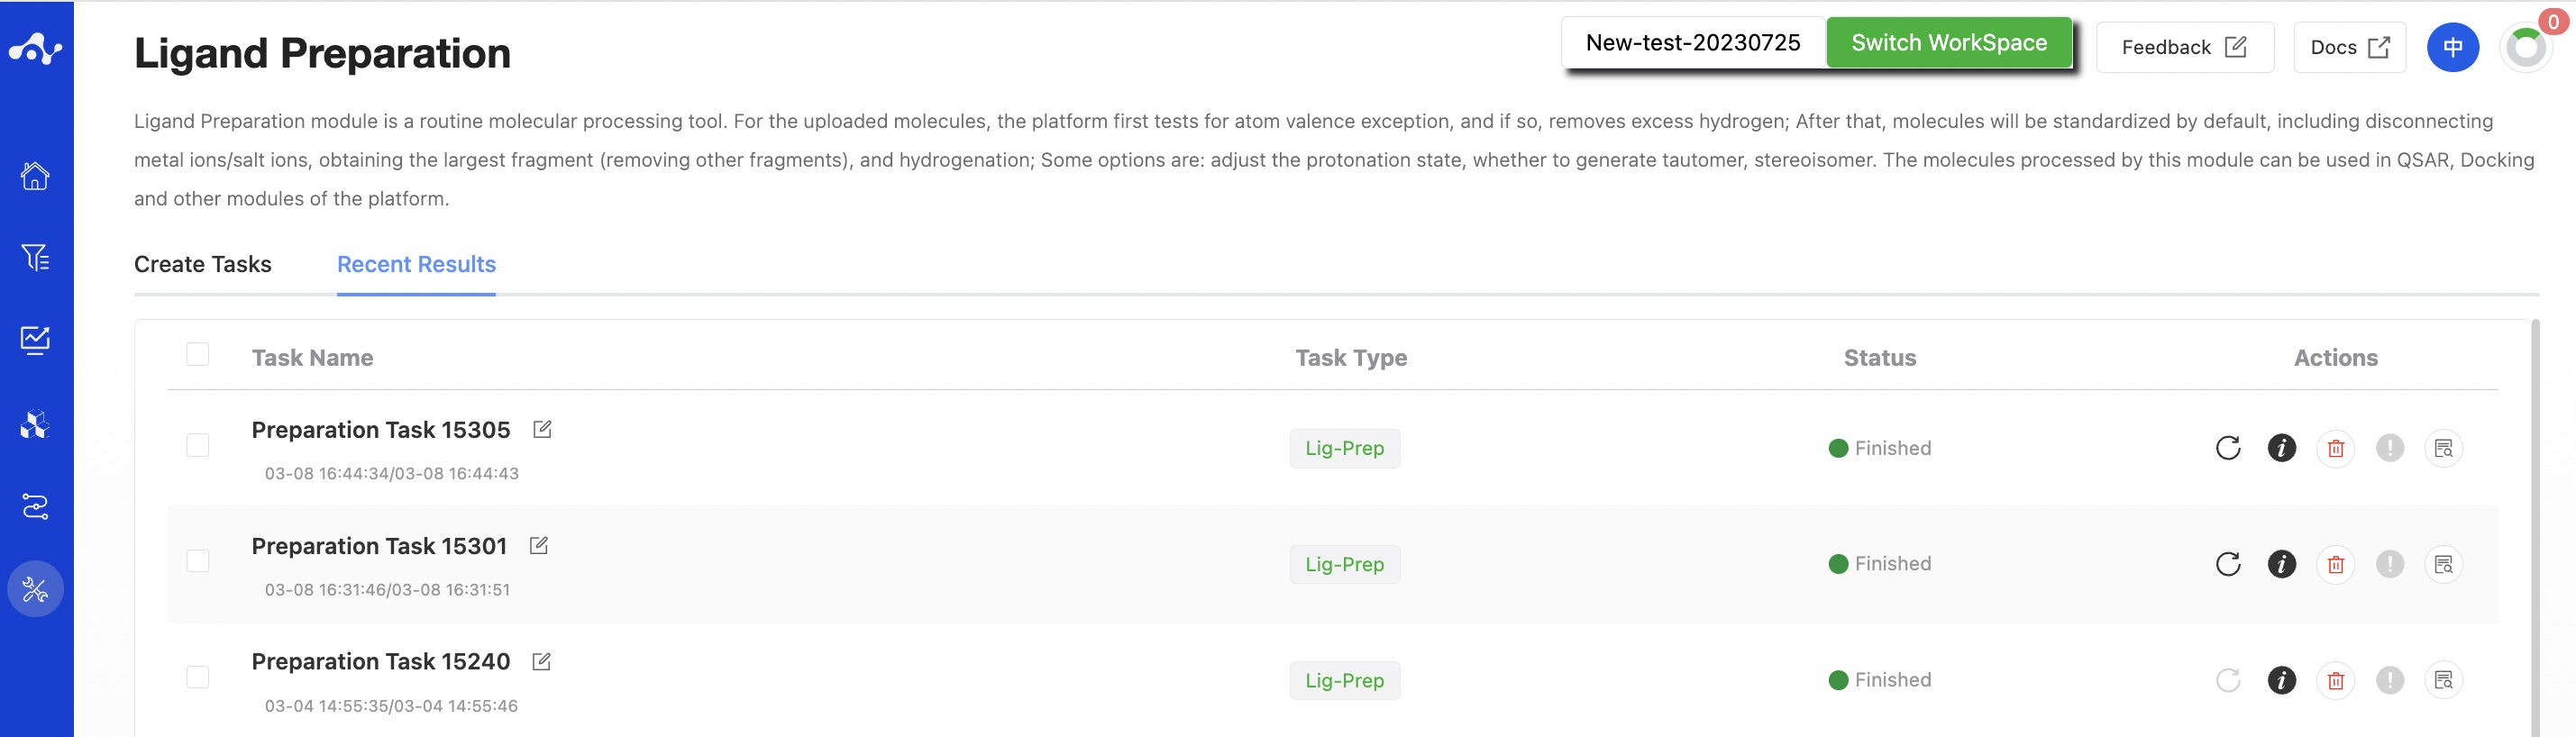Delete Preparation Task 15240 with the trash icon
This screenshot has width=2576, height=737.
[x=2335, y=680]
